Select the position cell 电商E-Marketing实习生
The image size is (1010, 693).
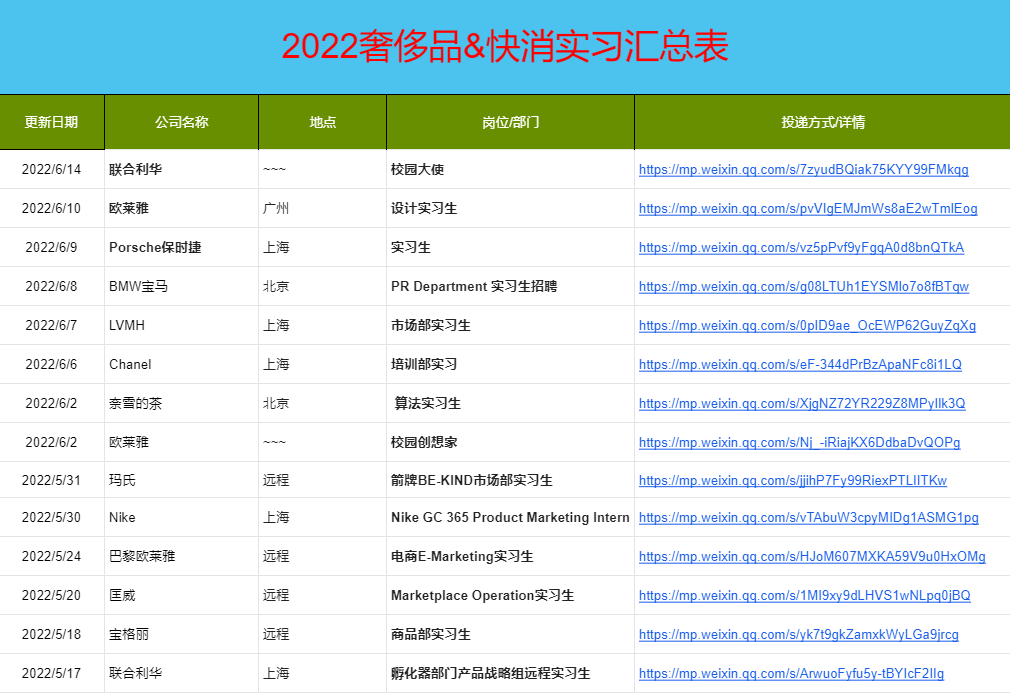coord(511,556)
